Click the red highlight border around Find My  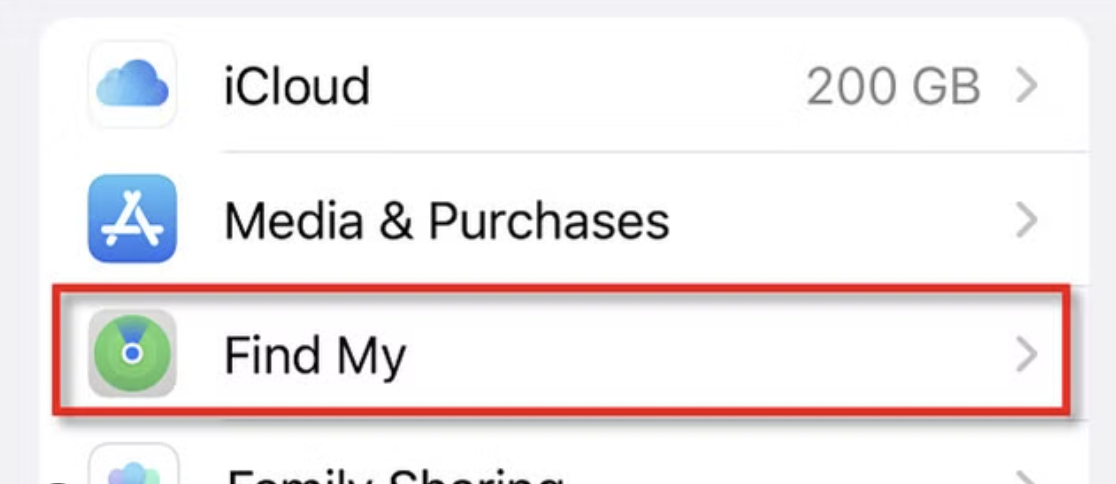pos(560,289)
